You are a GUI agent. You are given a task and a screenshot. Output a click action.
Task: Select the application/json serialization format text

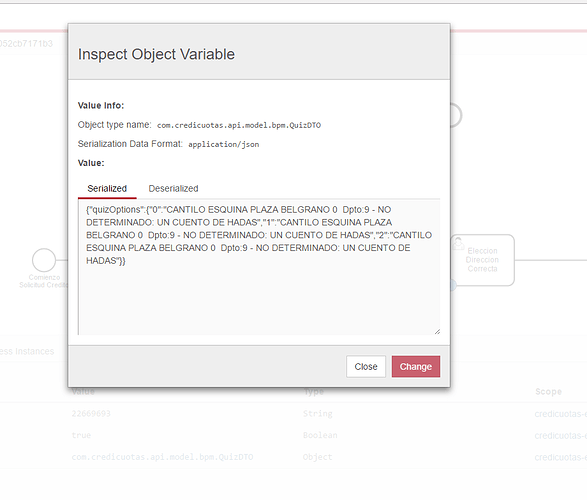click(x=223, y=144)
